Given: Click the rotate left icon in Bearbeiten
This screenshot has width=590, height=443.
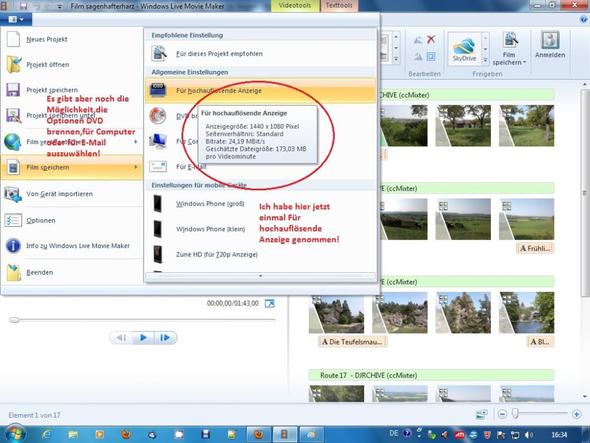Looking at the screenshot, I should coord(418,40).
